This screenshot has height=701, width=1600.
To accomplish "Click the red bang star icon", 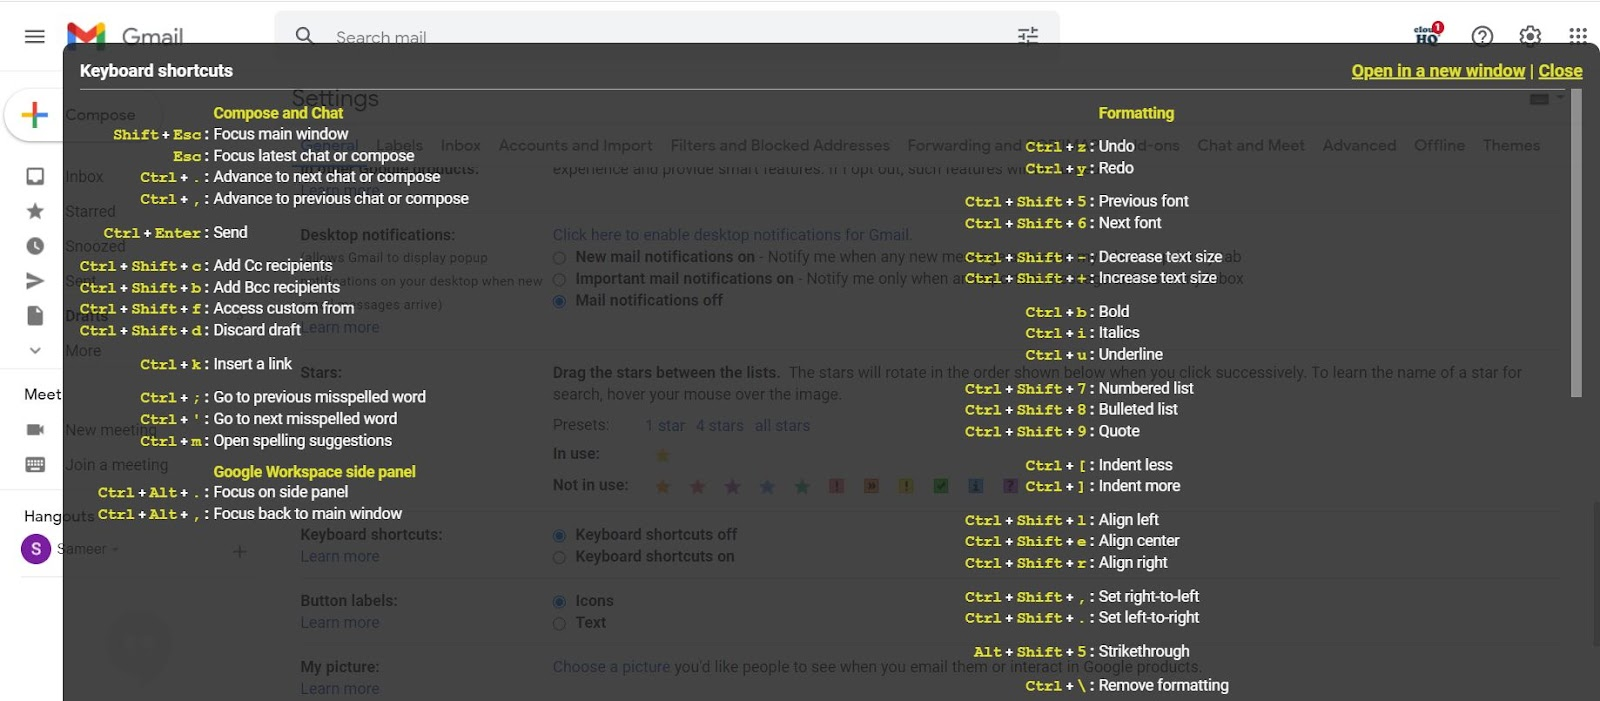I will (x=836, y=486).
